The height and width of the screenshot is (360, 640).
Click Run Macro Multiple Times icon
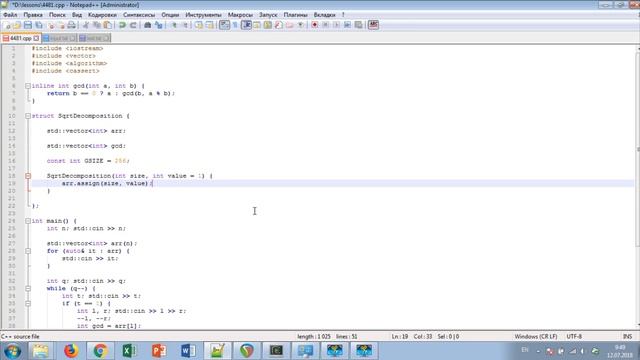tap(347, 25)
